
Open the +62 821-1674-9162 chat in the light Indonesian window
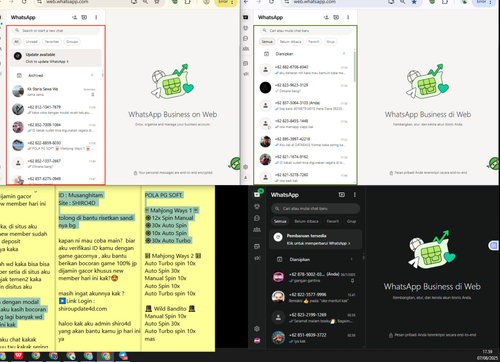point(304,159)
